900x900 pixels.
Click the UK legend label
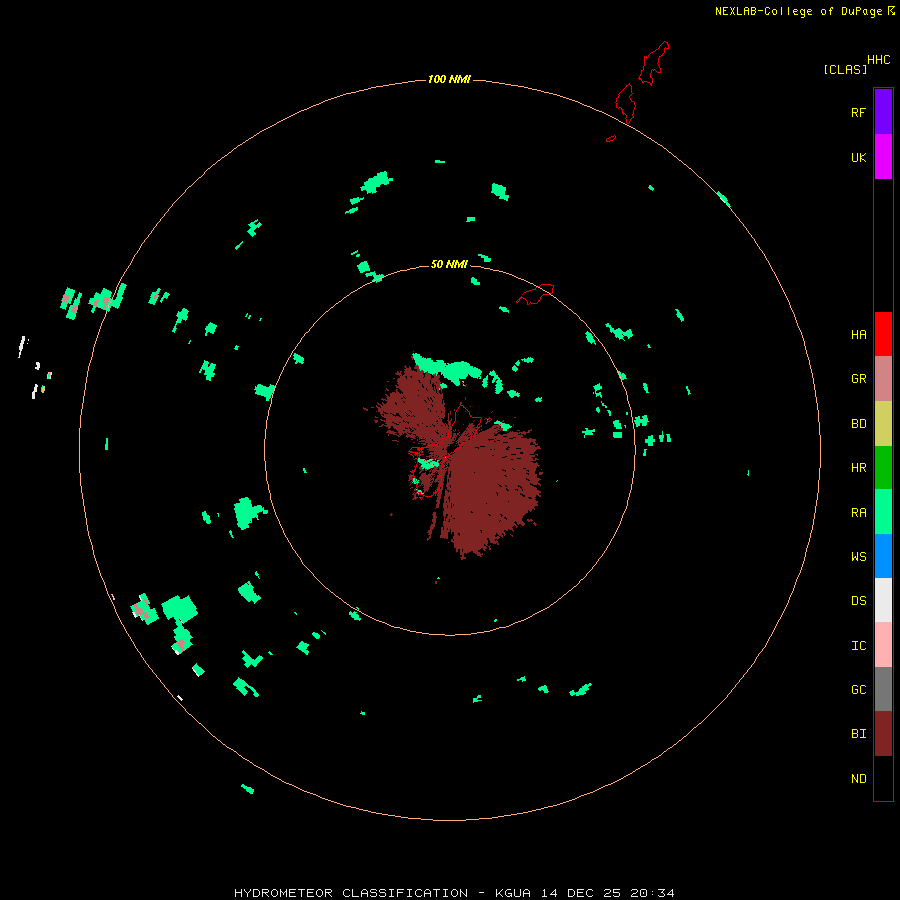[x=858, y=157]
